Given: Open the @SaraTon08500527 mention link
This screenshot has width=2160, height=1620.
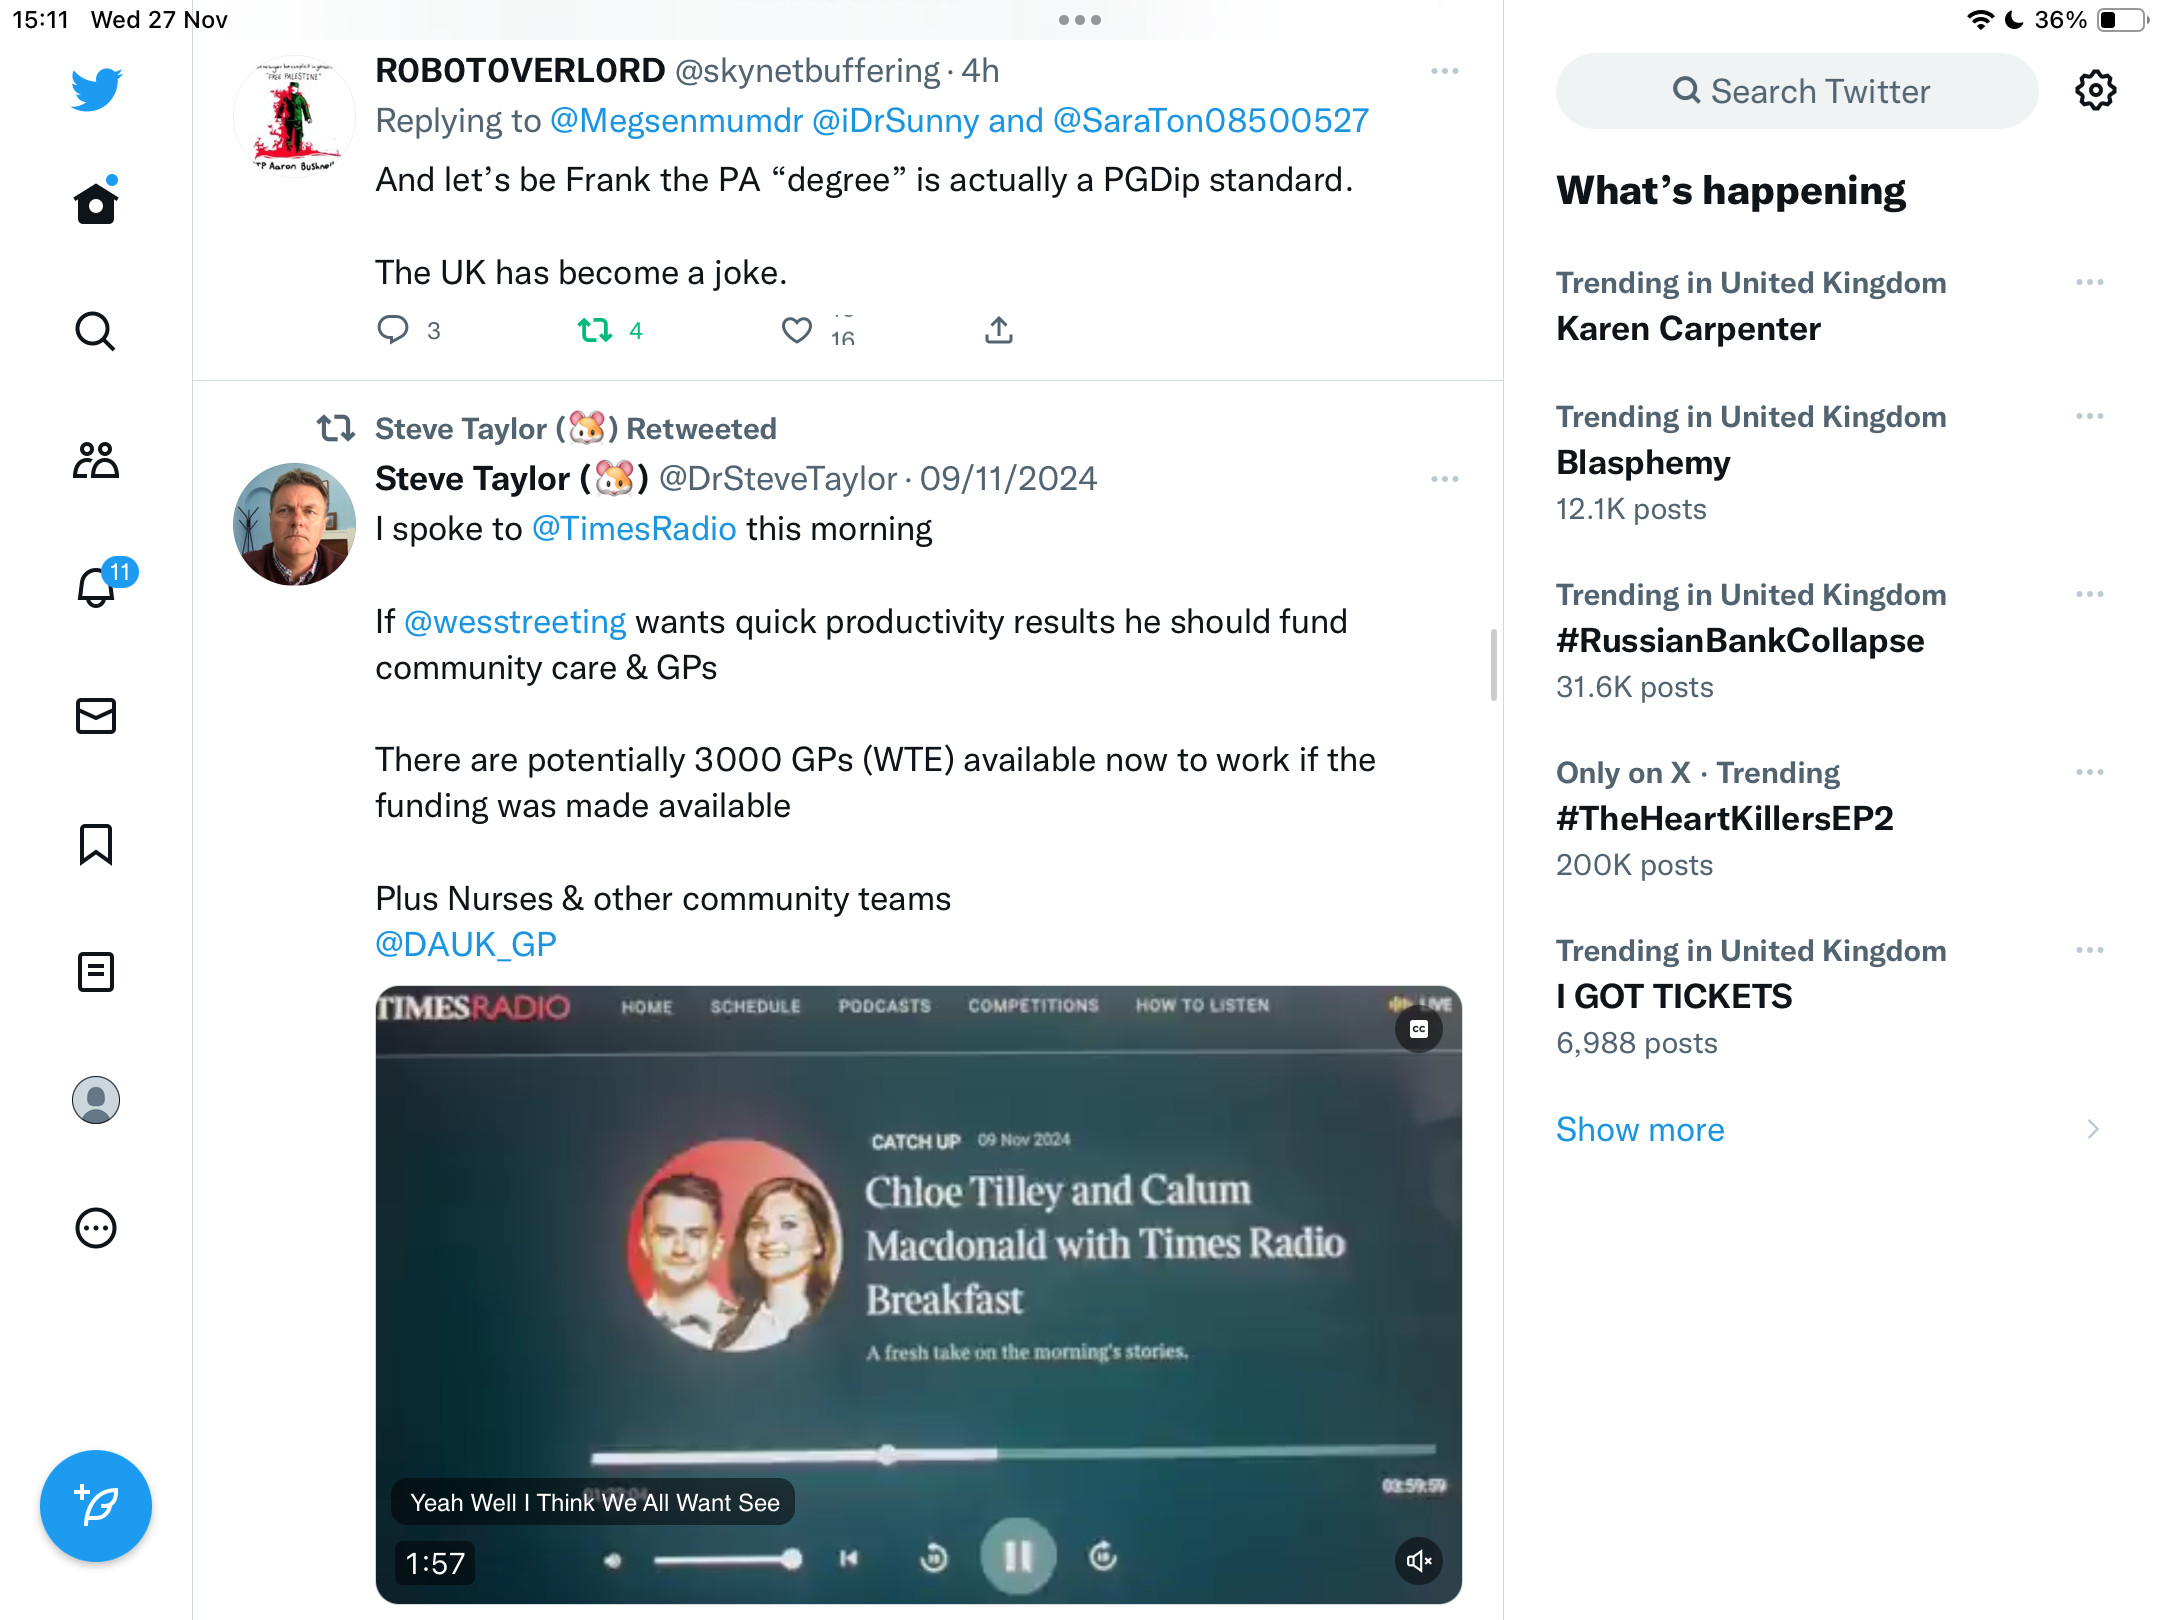Looking at the screenshot, I should click(x=1211, y=121).
